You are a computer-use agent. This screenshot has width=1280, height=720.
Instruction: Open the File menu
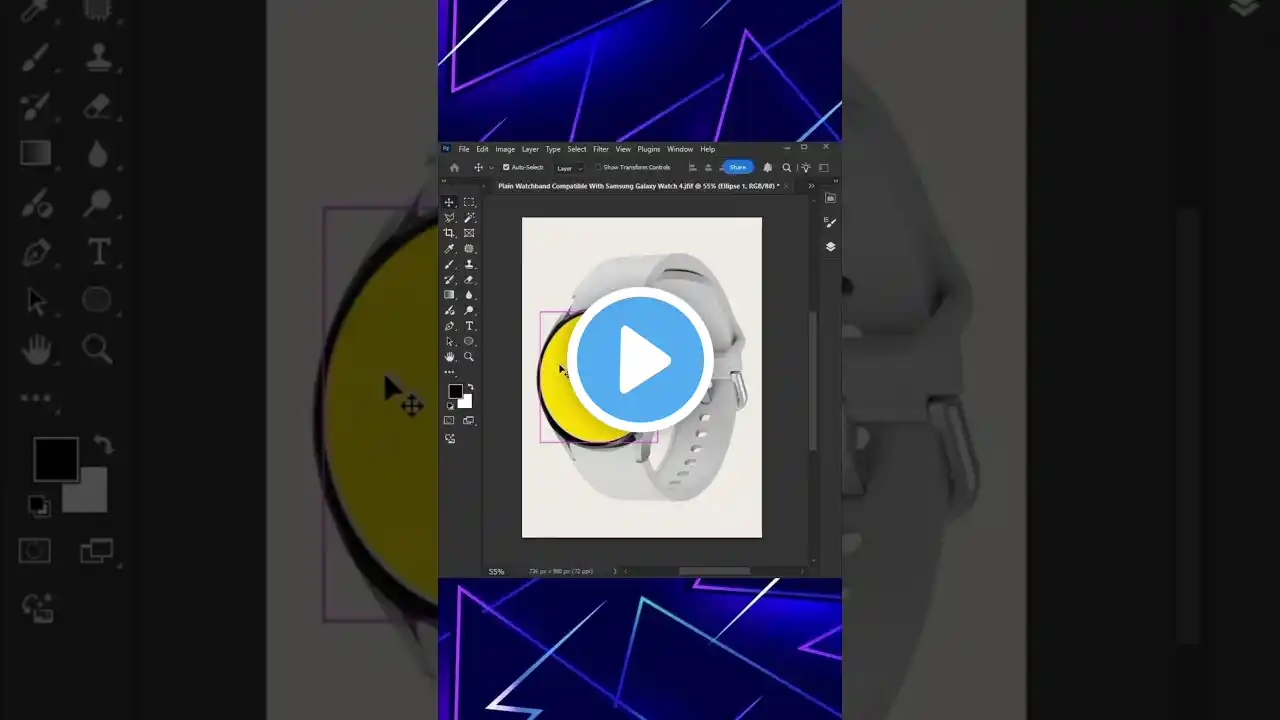(464, 149)
